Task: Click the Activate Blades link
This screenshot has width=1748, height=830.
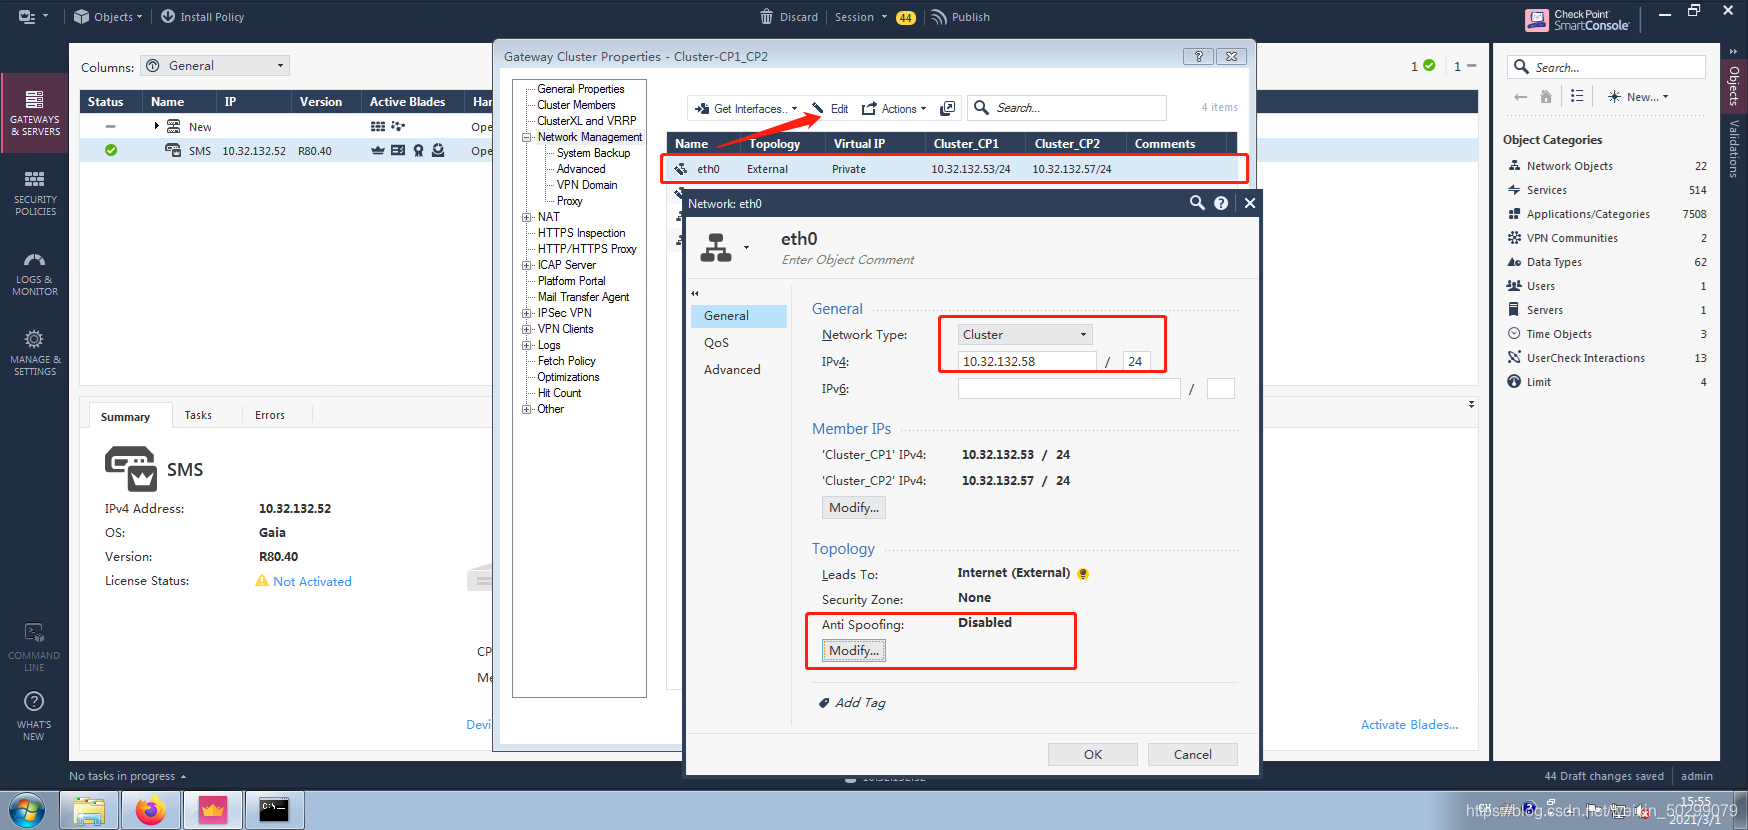Action: click(1409, 725)
